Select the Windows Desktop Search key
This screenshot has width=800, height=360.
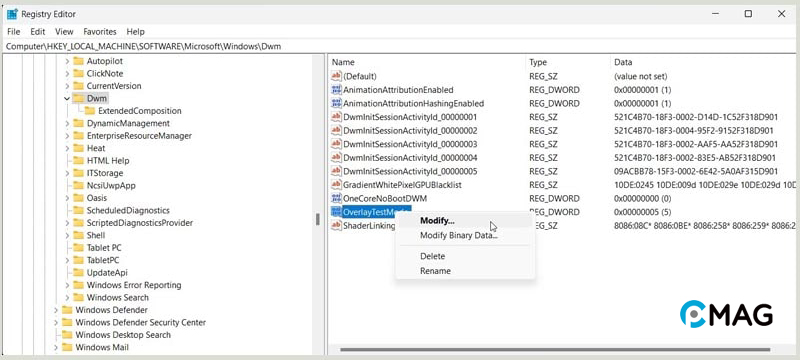tap(123, 335)
